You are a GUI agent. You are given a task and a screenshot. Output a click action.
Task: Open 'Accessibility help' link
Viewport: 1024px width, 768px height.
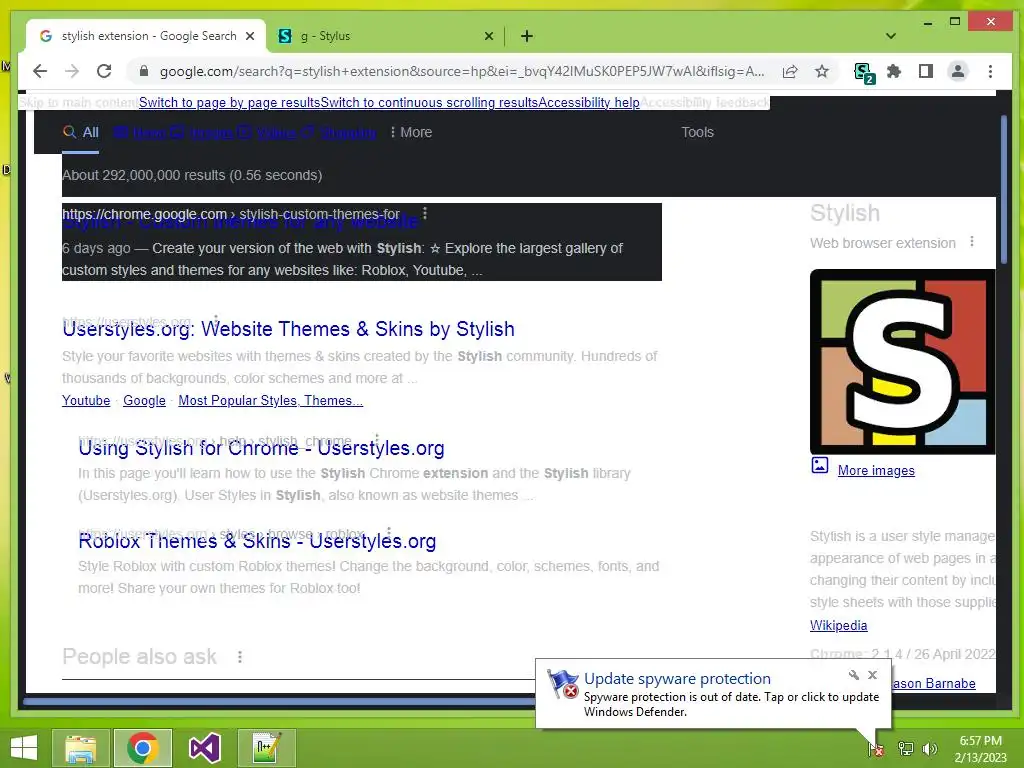click(x=589, y=103)
